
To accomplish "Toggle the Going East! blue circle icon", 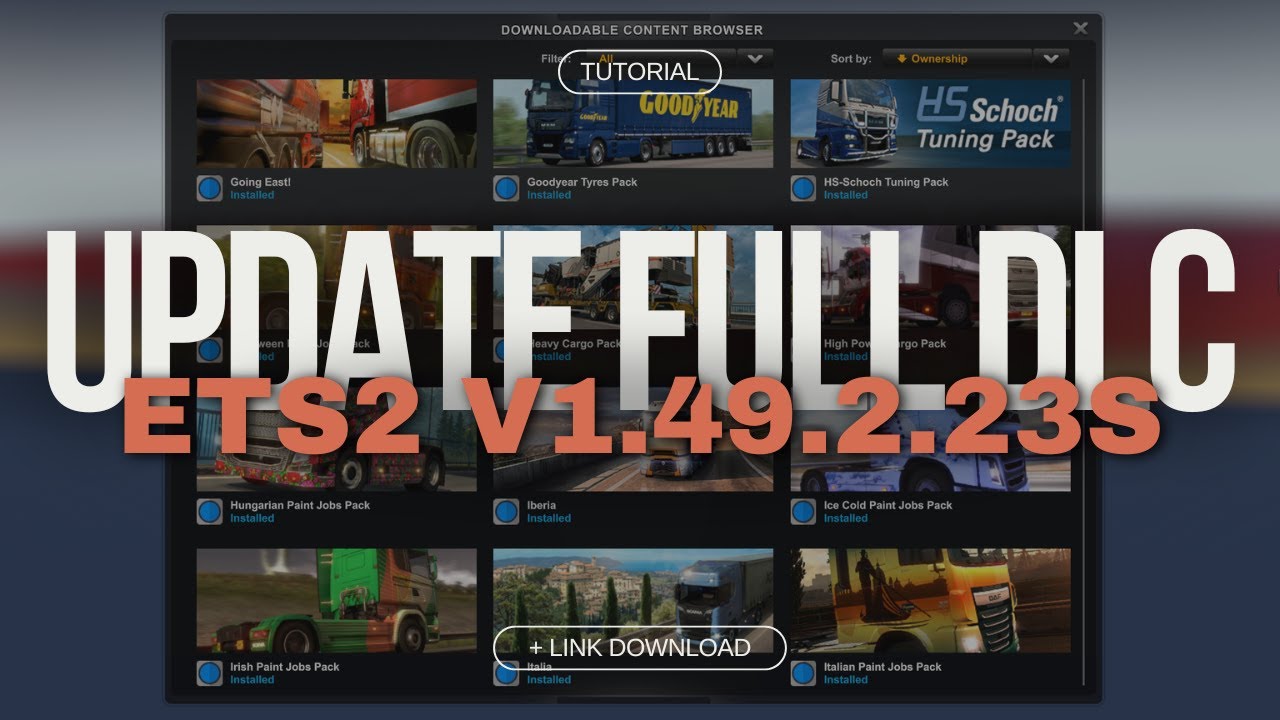I will click(209, 188).
